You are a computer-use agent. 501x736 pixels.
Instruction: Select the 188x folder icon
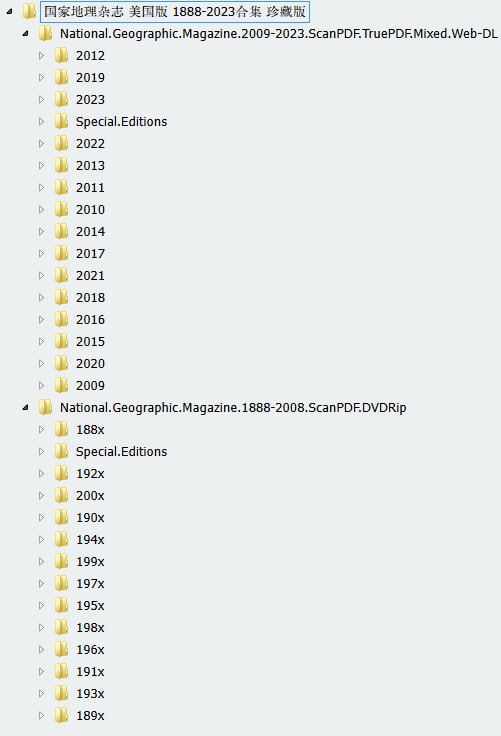[x=61, y=429]
